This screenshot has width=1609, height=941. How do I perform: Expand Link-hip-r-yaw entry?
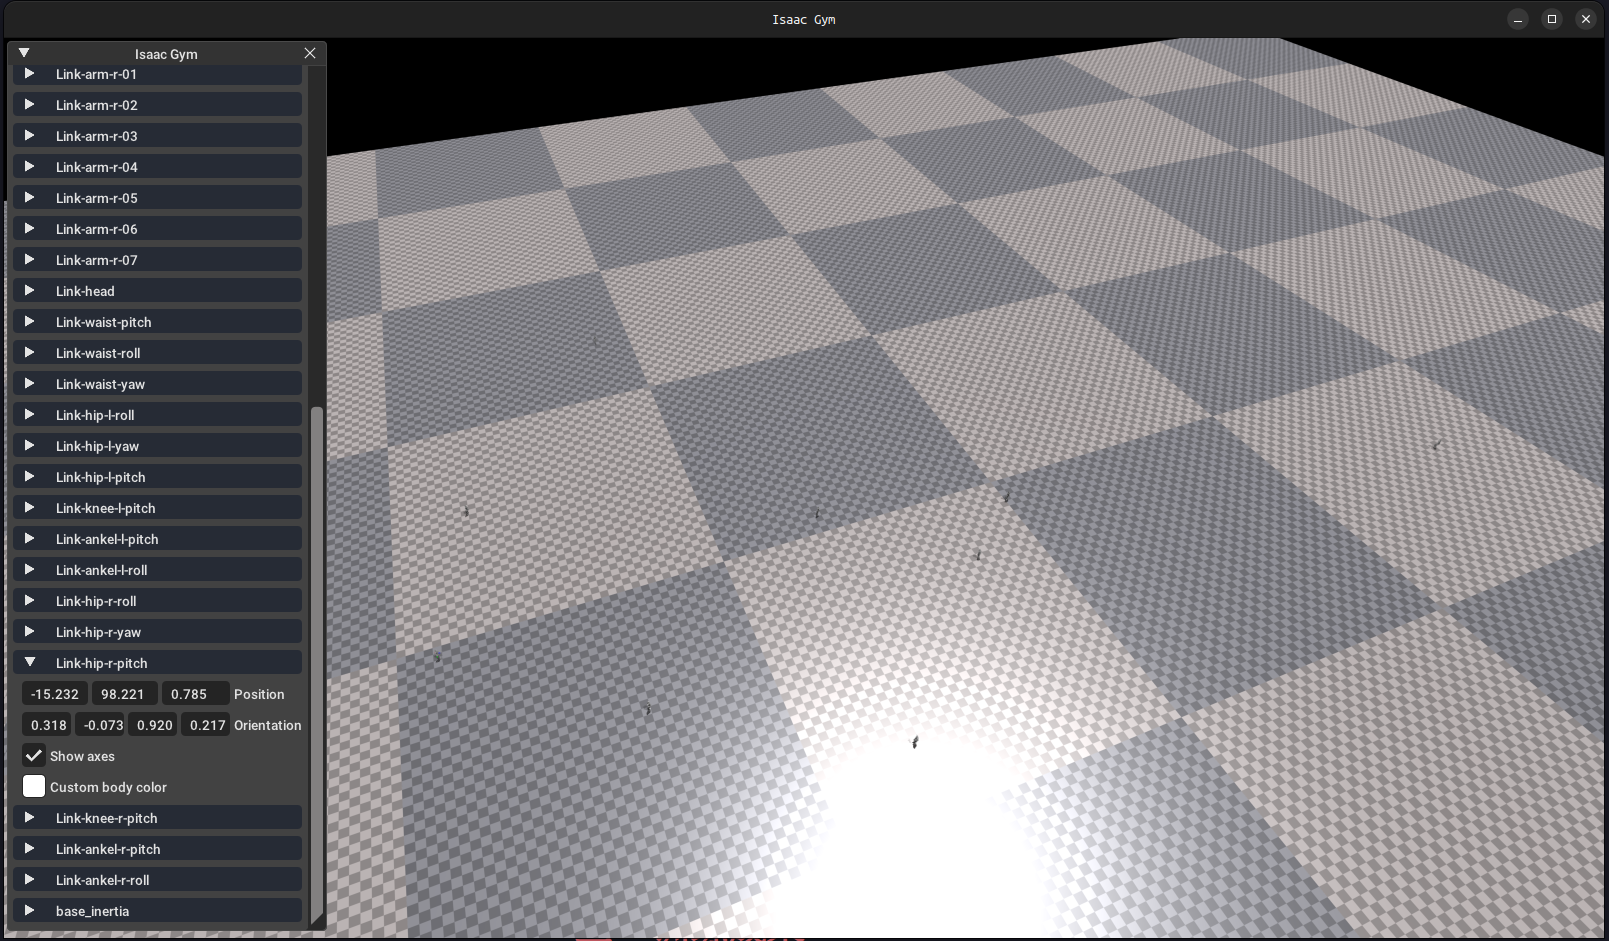click(x=157, y=632)
